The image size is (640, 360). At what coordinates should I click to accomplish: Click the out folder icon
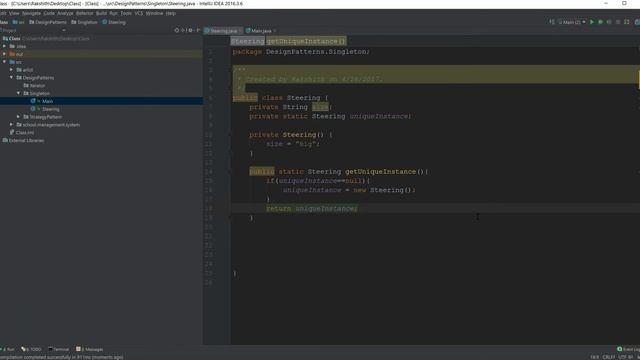click(x=12, y=54)
